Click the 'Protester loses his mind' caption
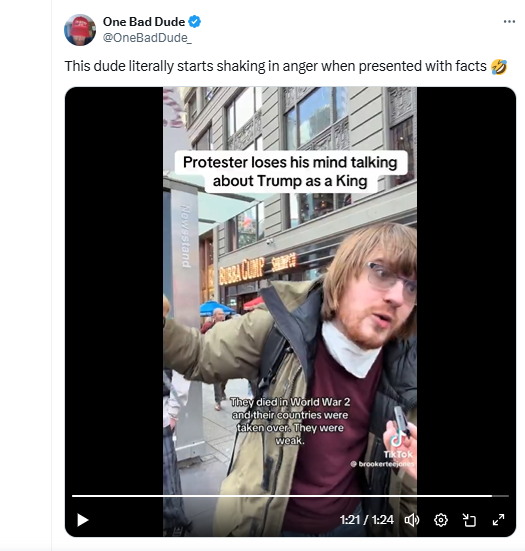525x551 pixels. click(x=290, y=171)
